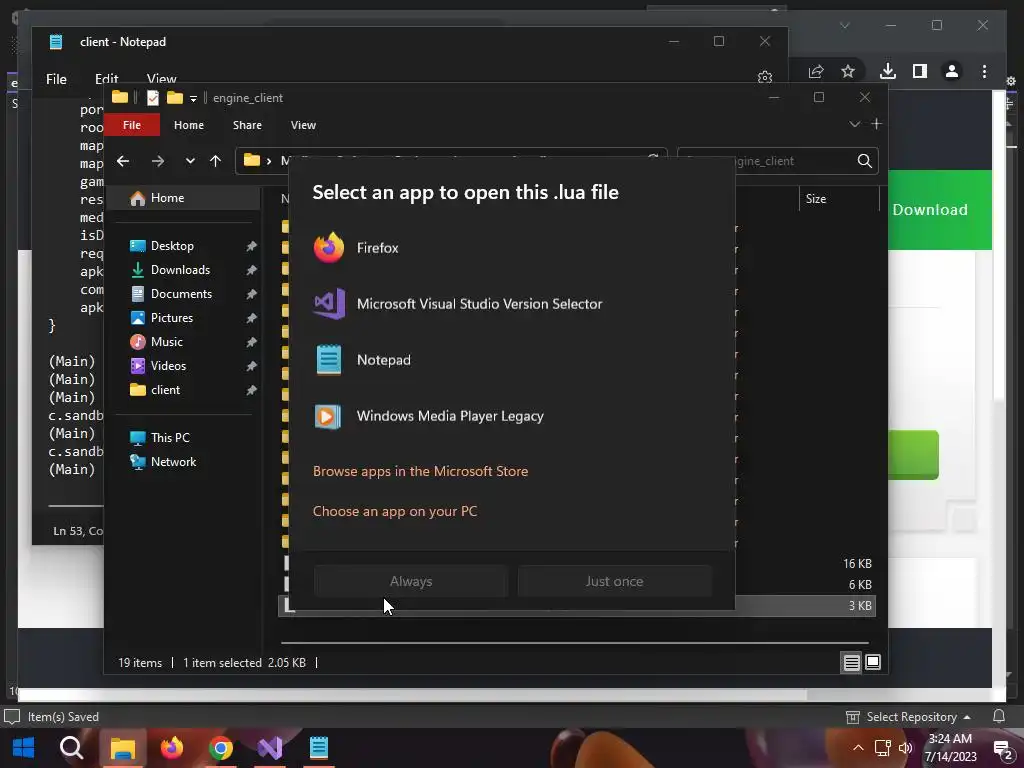Open pinned client folder in sidebar
This screenshot has height=768, width=1024.
[165, 390]
